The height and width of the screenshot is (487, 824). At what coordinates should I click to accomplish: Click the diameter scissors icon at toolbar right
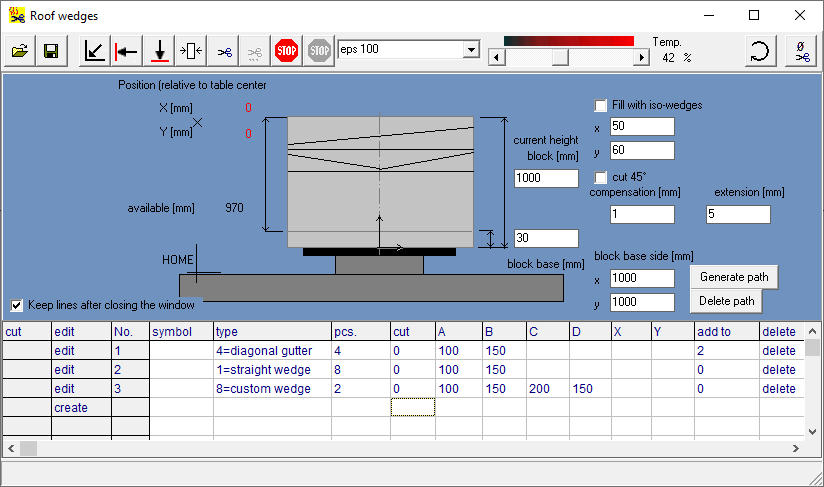[x=801, y=50]
